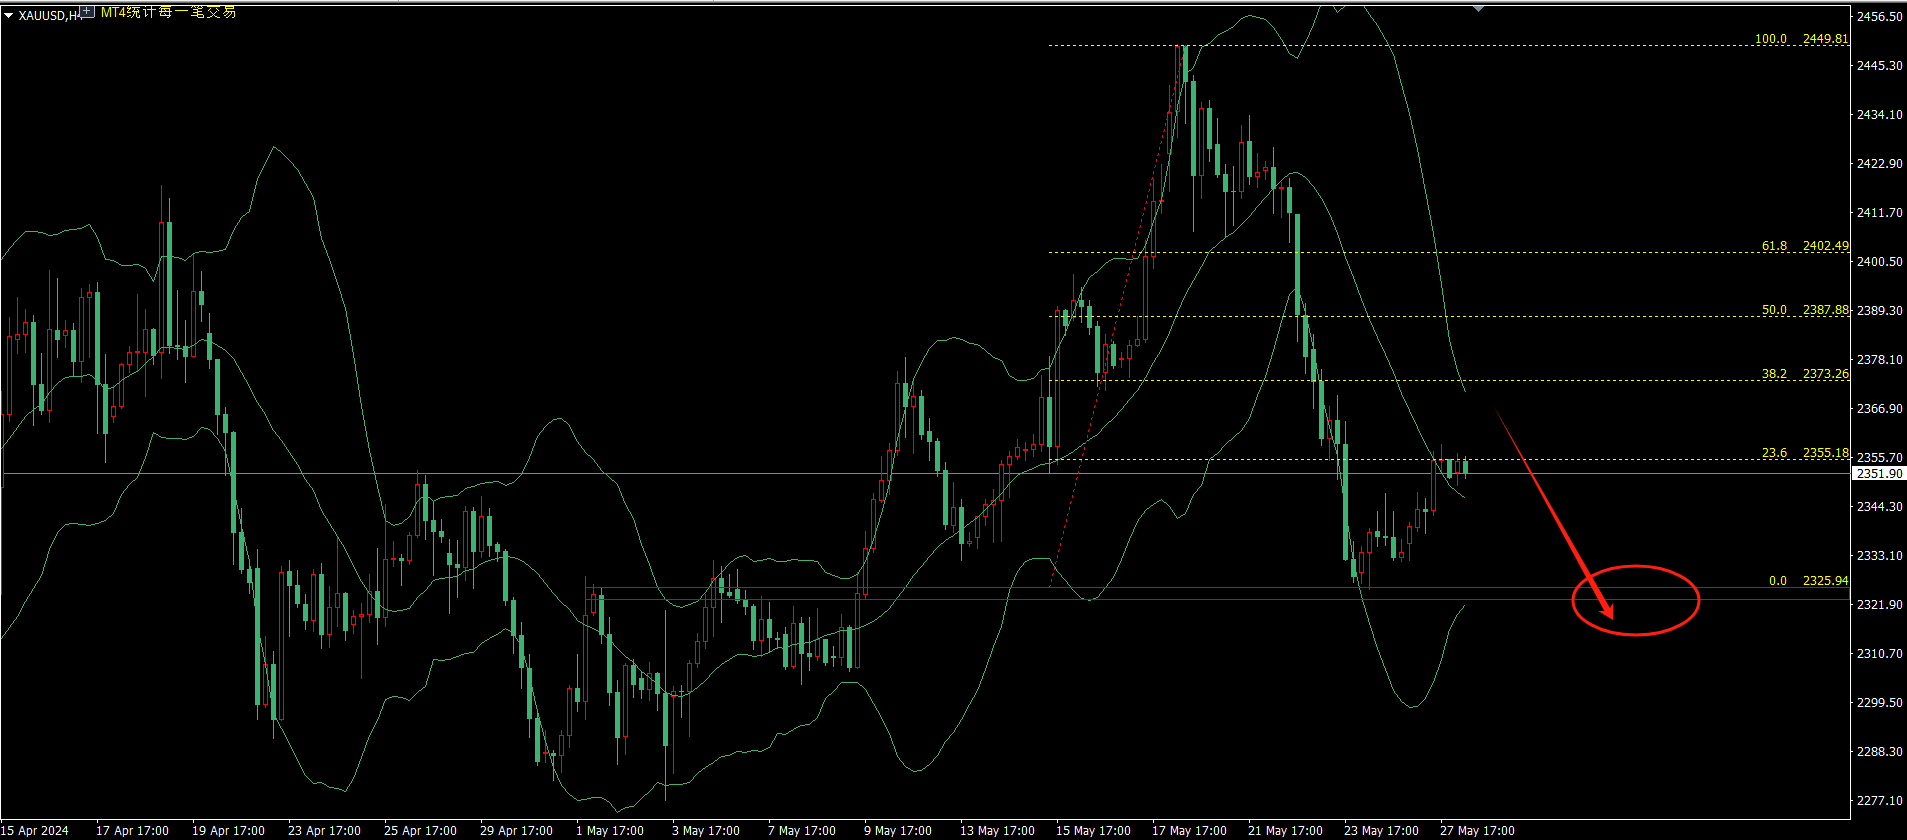
Task: Click the 1 May 17:00 time axis label
Action: 610,831
